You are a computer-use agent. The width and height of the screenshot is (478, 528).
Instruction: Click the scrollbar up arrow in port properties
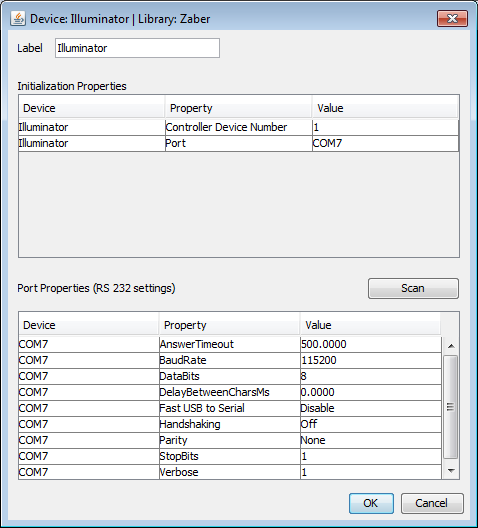click(x=451, y=346)
